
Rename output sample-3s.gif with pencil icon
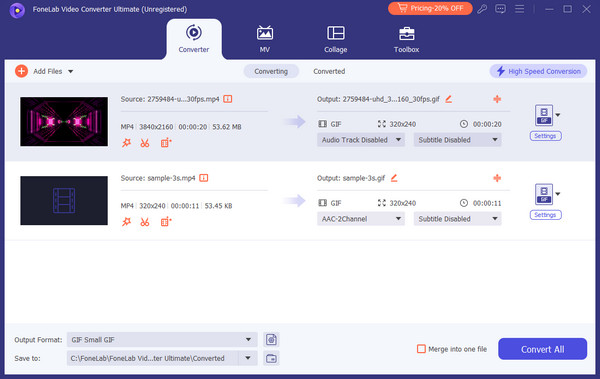click(x=394, y=178)
